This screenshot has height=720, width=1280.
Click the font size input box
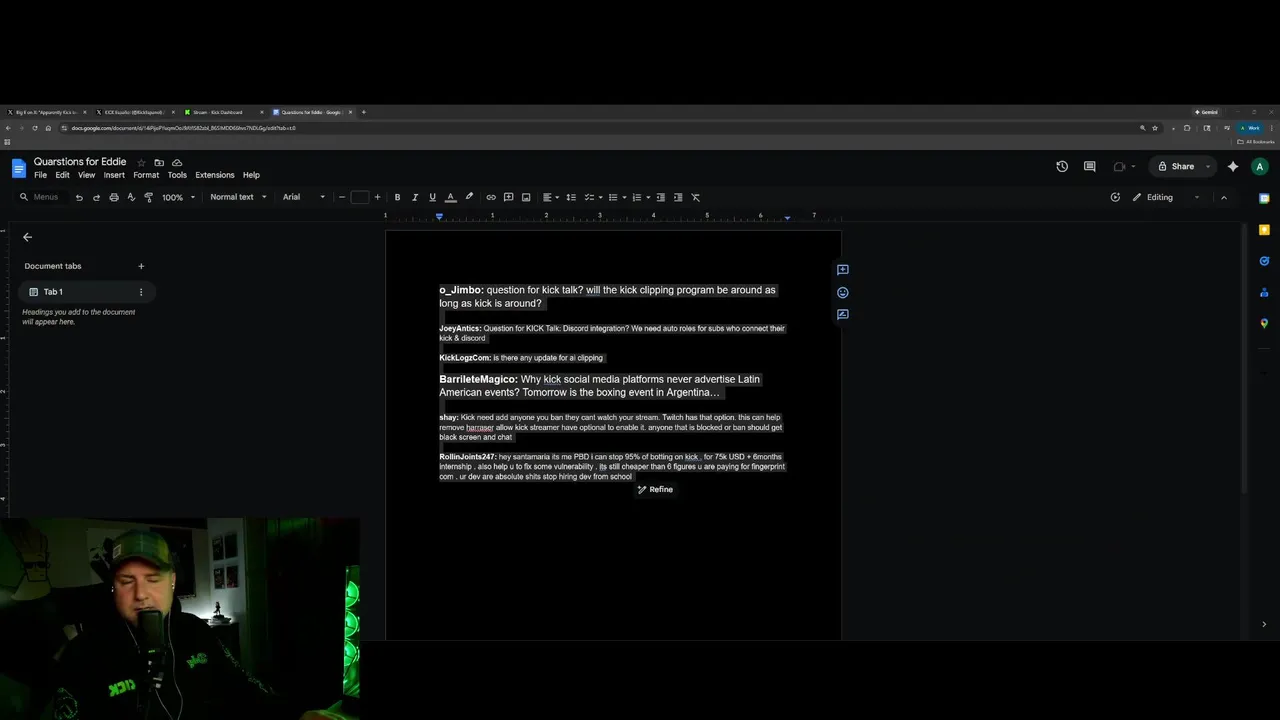coord(360,197)
